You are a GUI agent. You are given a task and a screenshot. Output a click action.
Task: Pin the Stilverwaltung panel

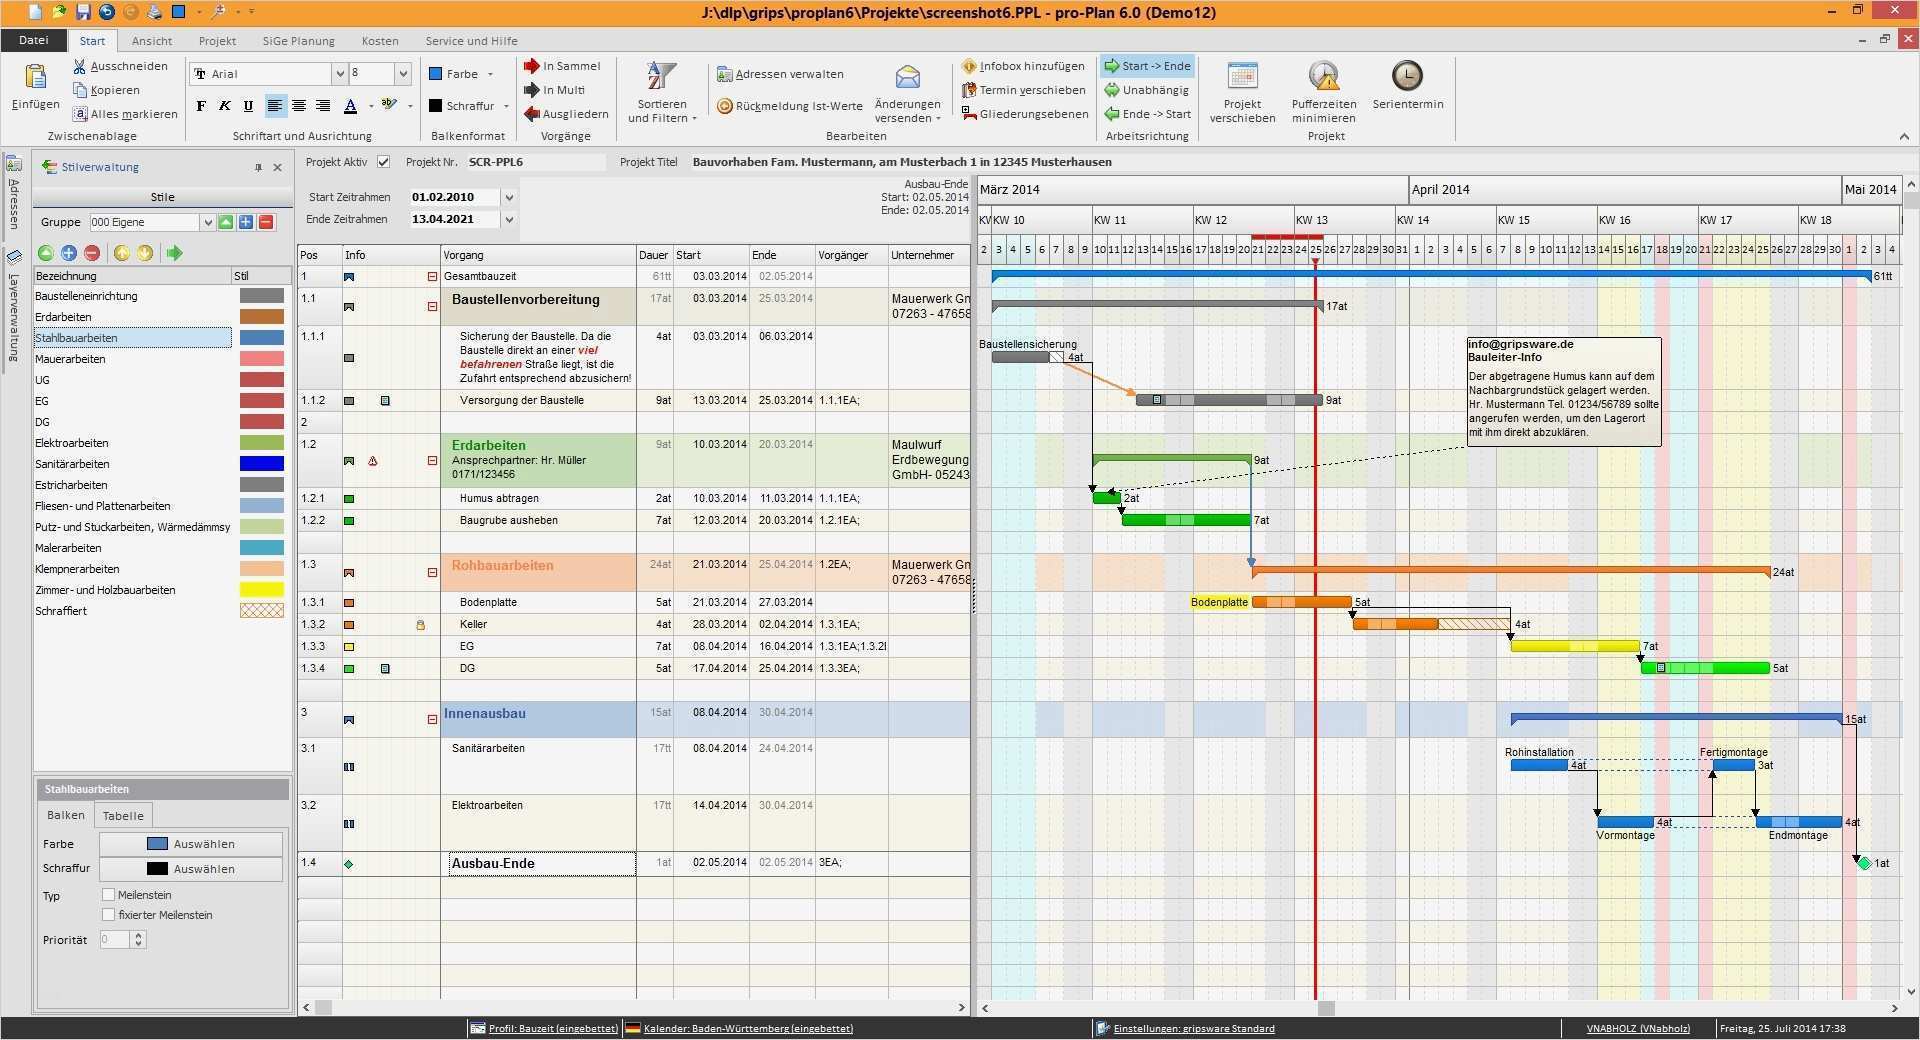258,167
